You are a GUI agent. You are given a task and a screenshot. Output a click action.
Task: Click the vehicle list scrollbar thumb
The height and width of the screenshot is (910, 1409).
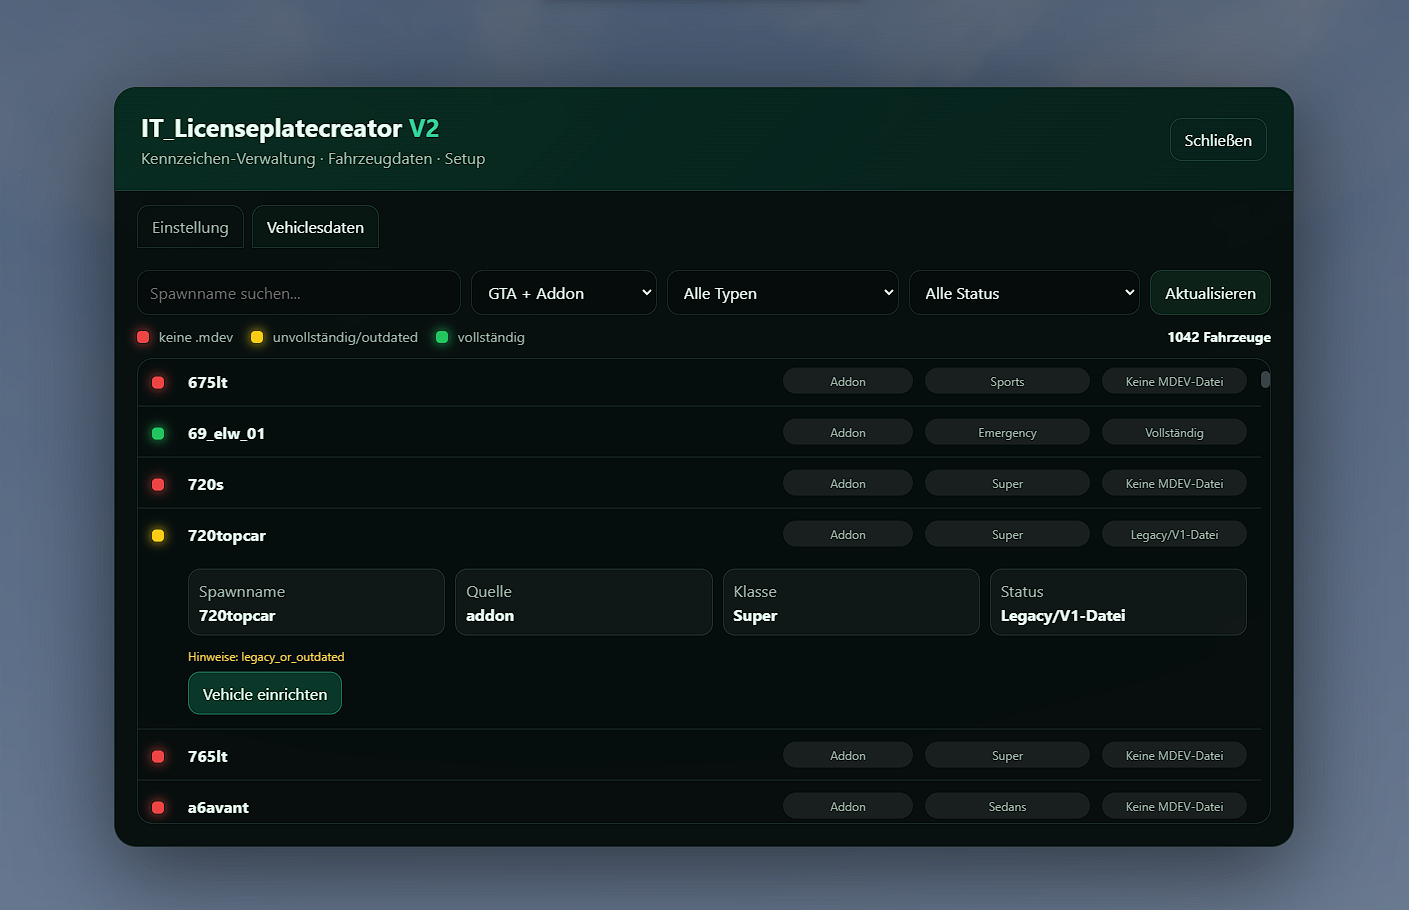1265,380
